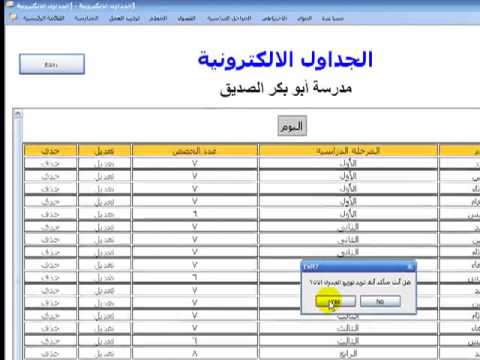The width and height of the screenshot is (480, 360).
Task: Select ٦ cell in the الأول rows
Action: [195, 214]
